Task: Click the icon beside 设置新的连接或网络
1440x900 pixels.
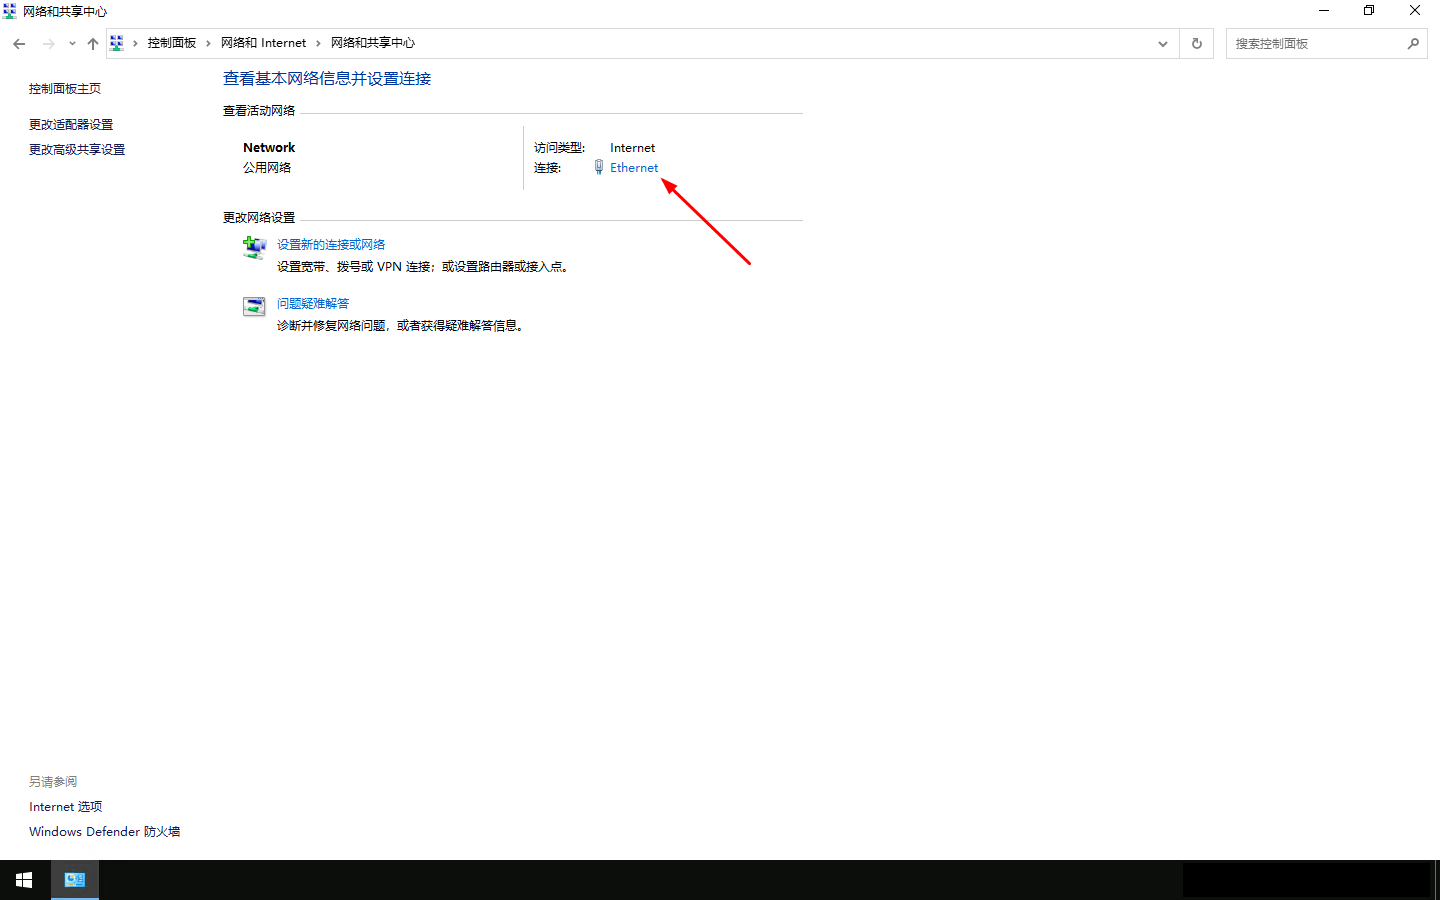Action: [254, 247]
